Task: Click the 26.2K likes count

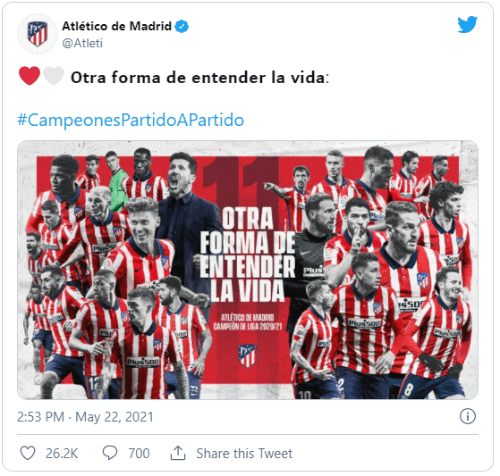Action: [62, 453]
